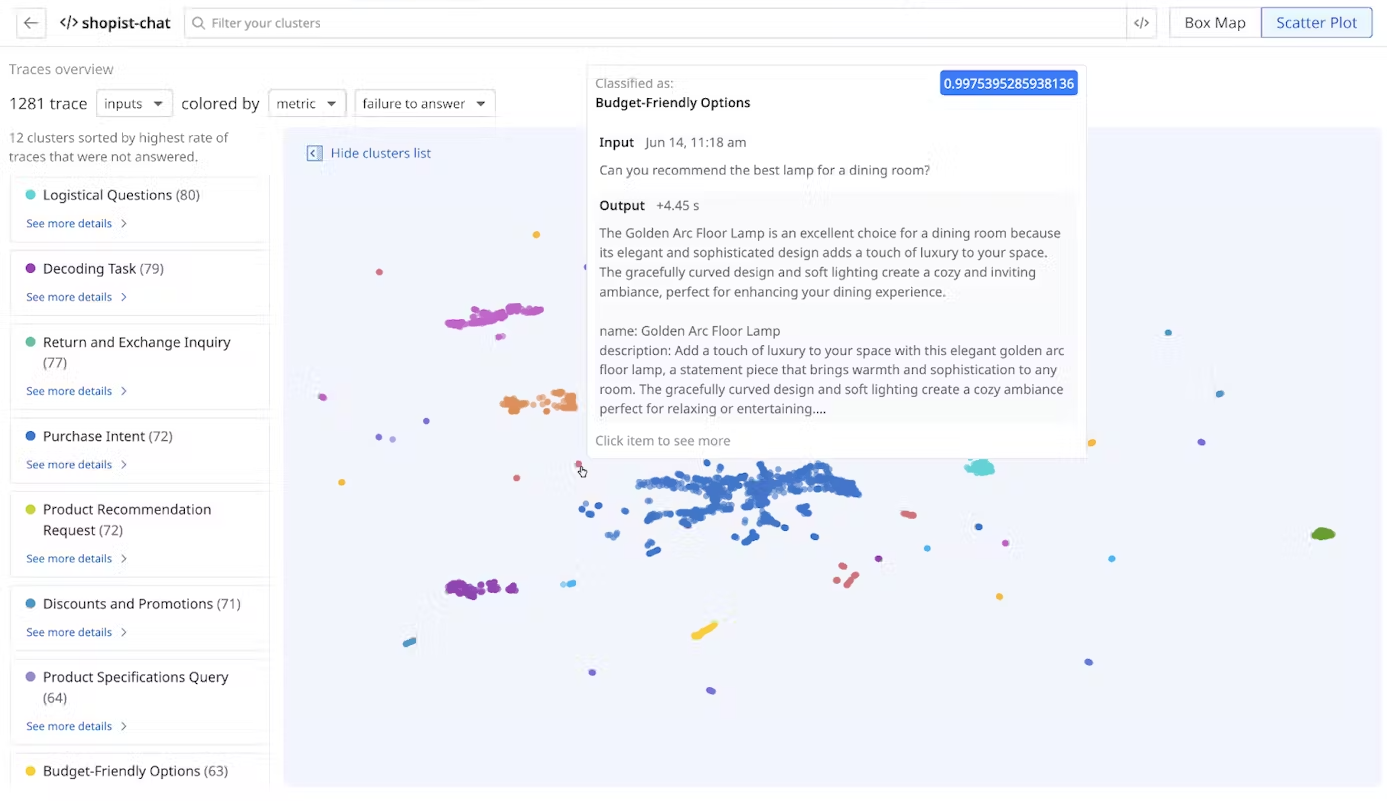Screen dimensions: 1387x801
Task: Click the orange cluster group in the plot
Action: tap(540, 403)
